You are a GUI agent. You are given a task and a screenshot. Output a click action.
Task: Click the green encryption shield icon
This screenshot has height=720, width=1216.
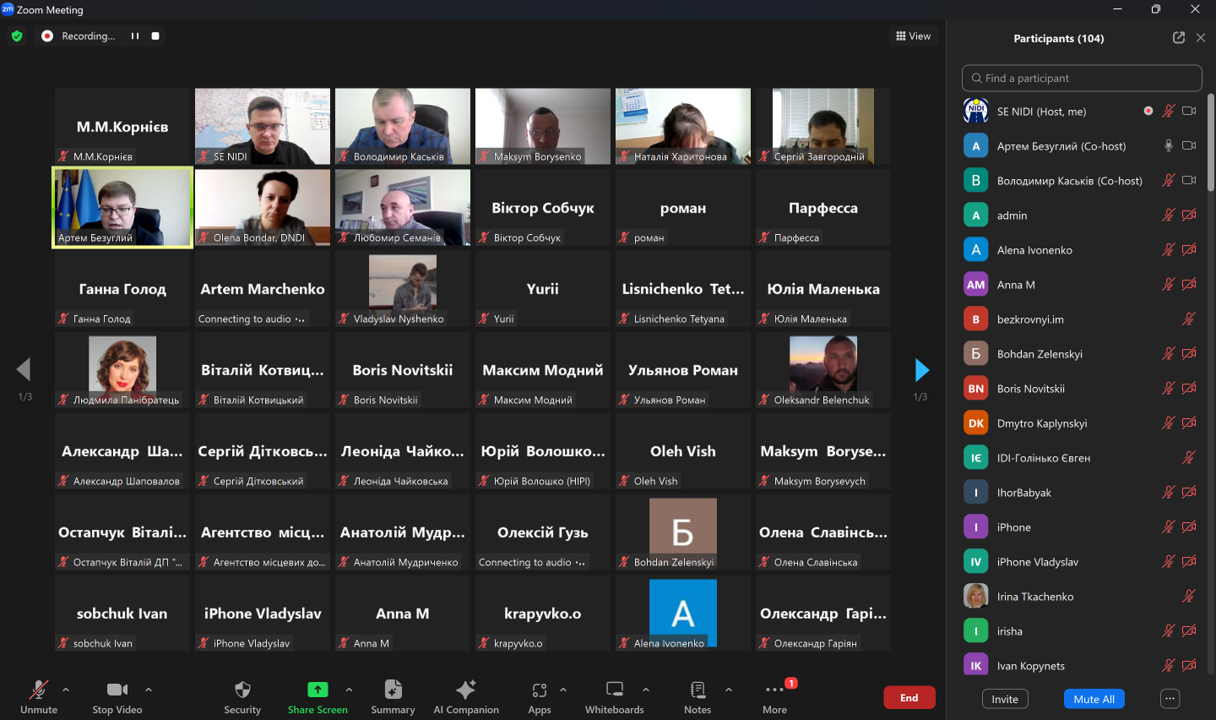click(17, 36)
